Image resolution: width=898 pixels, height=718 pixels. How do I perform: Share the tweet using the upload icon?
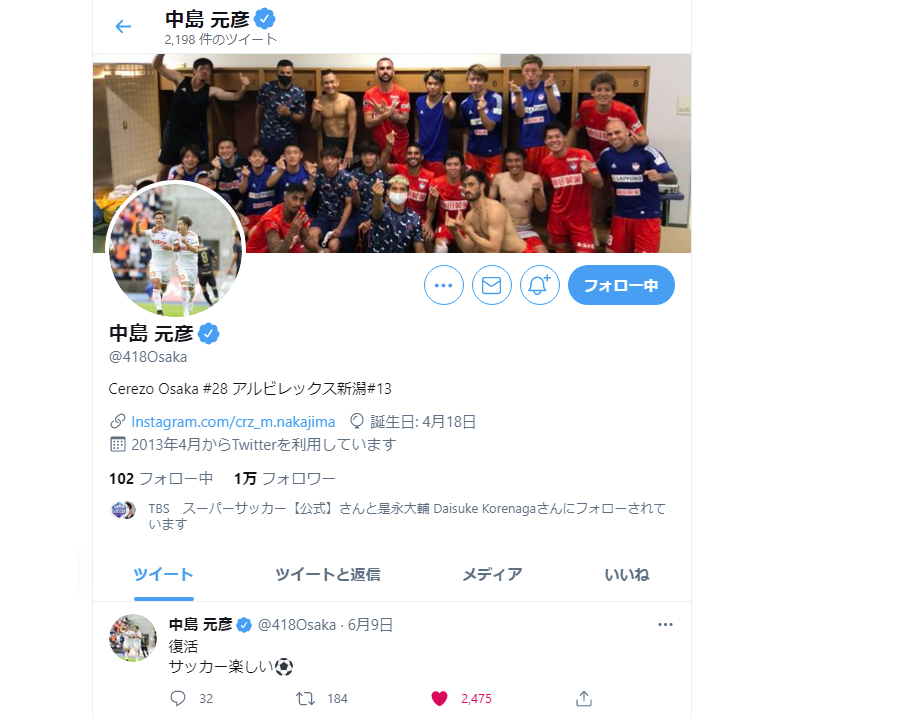pos(584,699)
